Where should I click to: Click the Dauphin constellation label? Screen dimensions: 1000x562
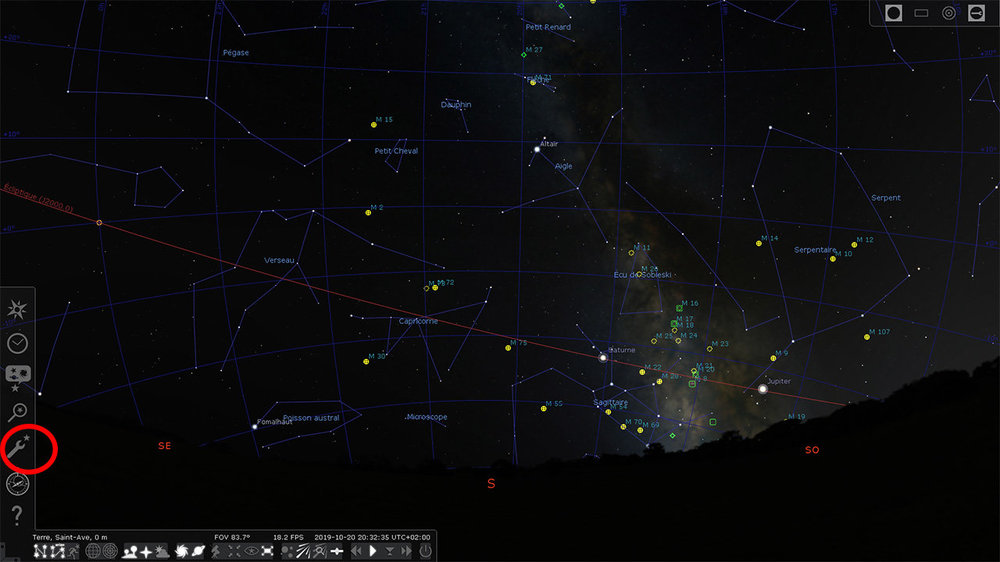coord(456,105)
